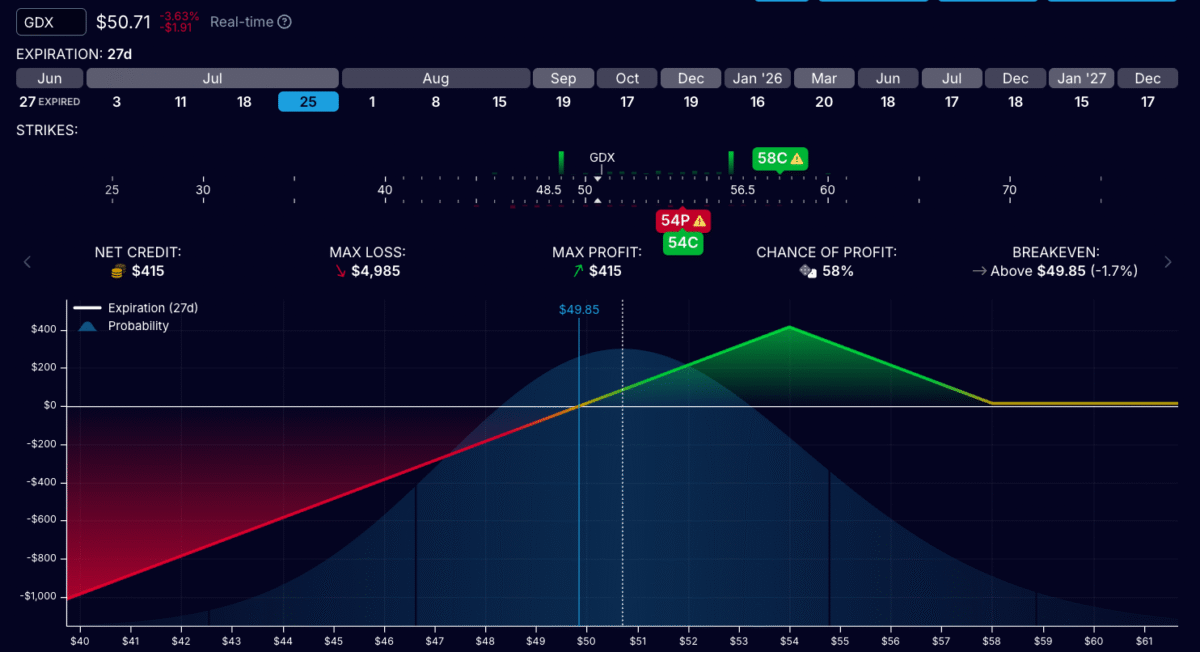The height and width of the screenshot is (652, 1200).
Task: Click the 58C marker on strike slider
Action: pos(771,158)
